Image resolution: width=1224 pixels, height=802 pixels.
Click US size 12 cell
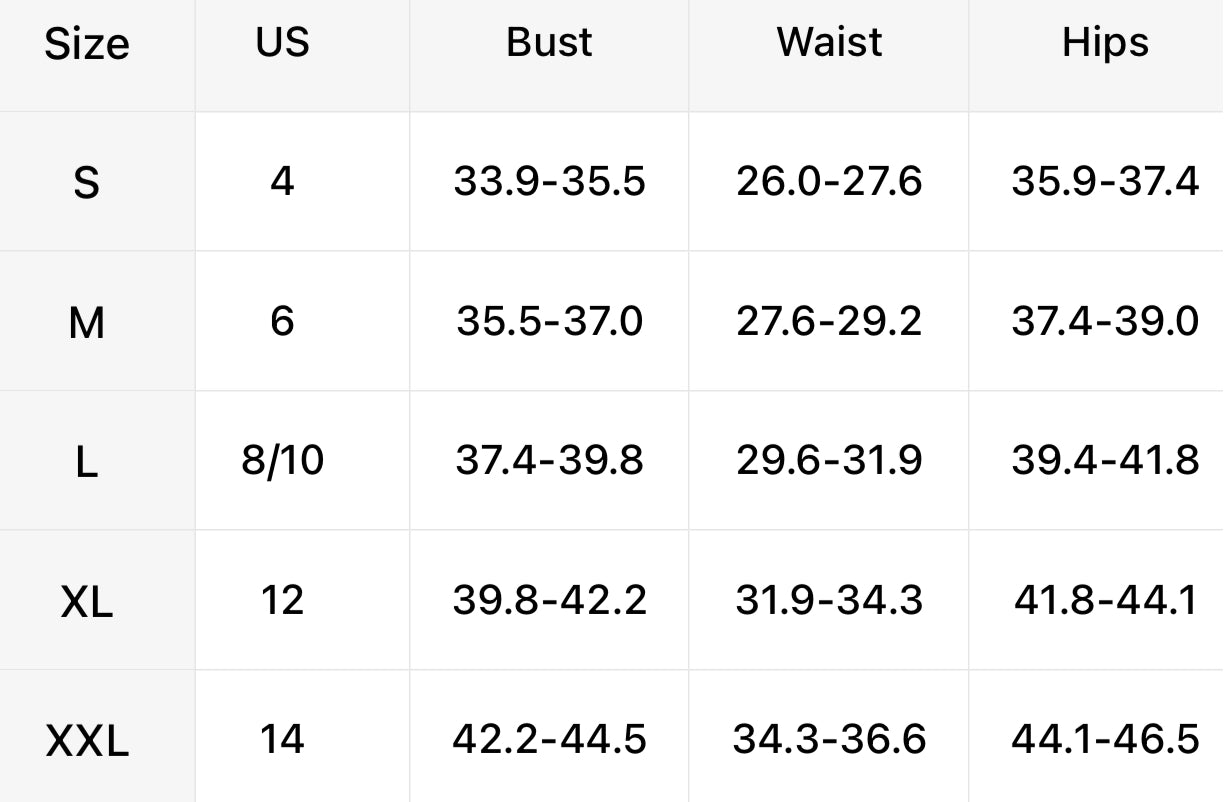pyautogui.click(x=282, y=600)
